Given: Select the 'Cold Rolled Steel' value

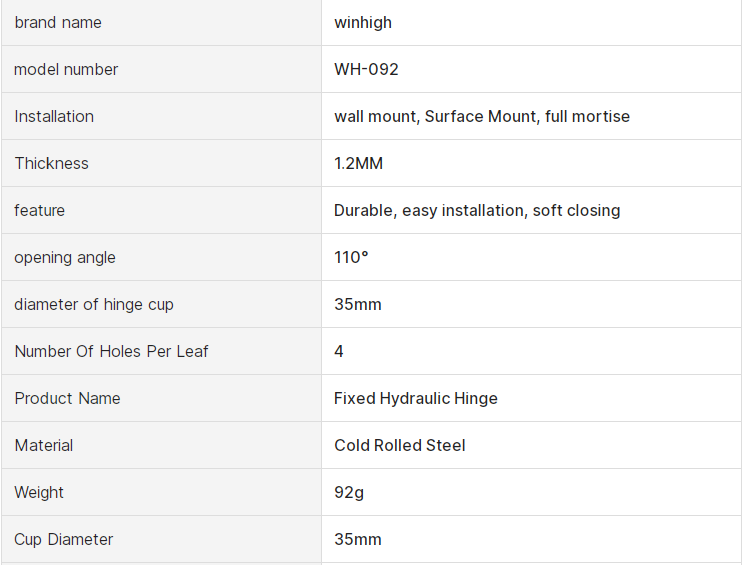Looking at the screenshot, I should click(x=400, y=445).
